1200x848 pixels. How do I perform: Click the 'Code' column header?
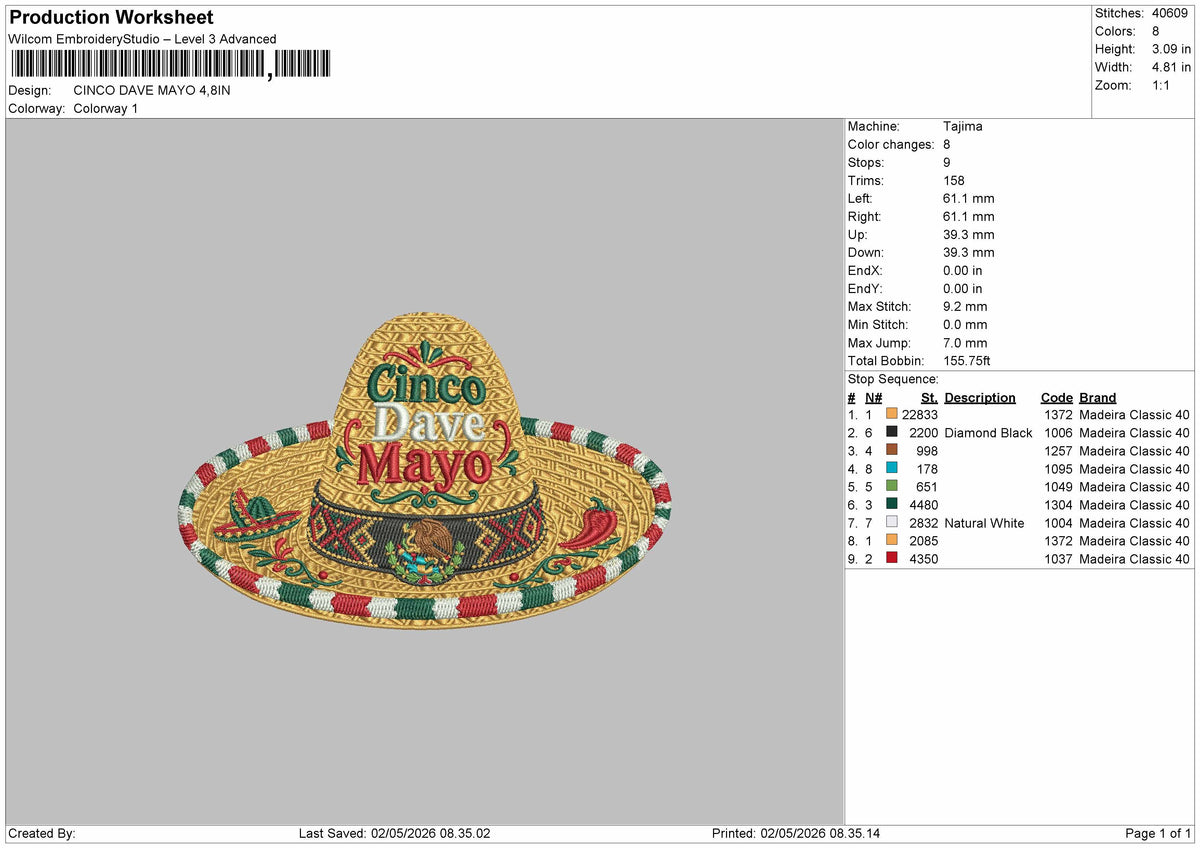(1056, 397)
